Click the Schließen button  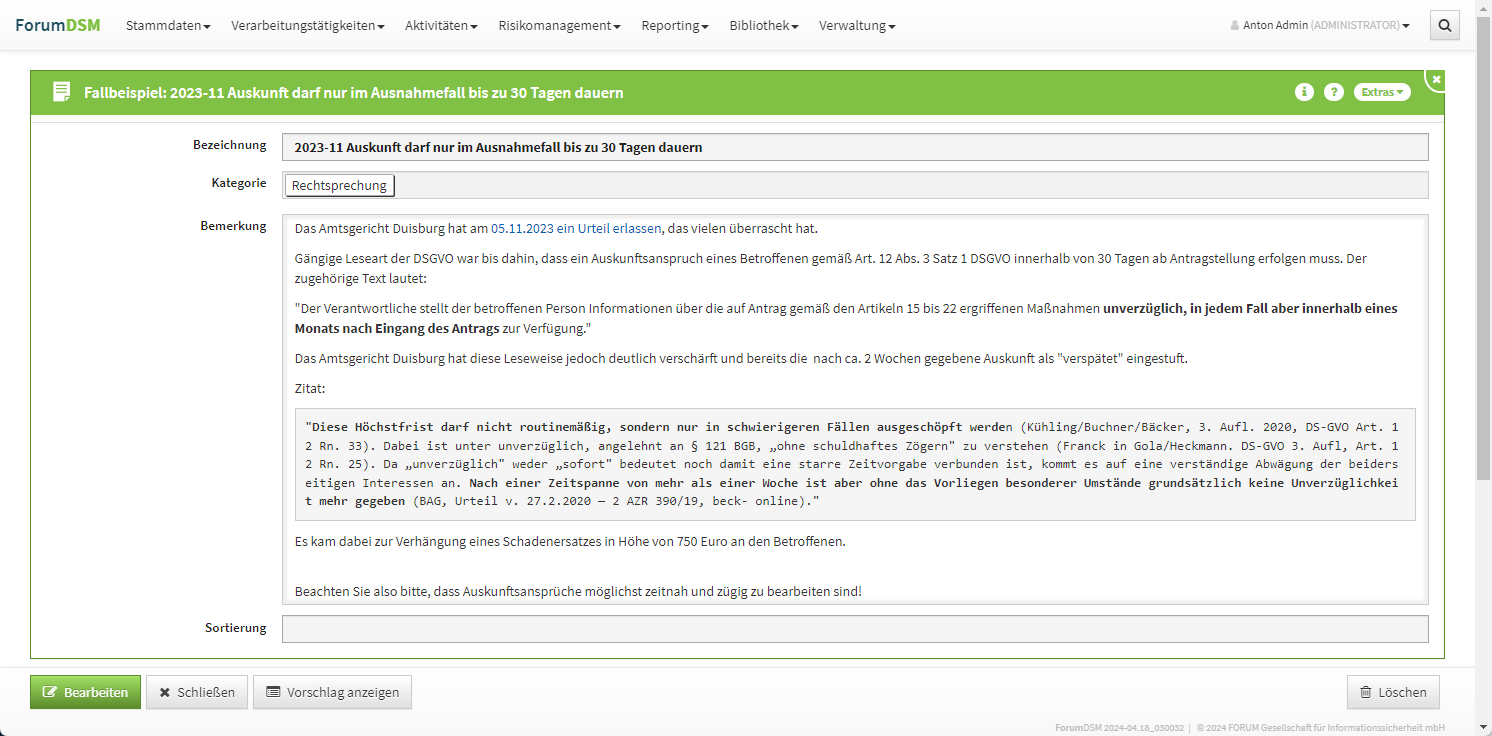[x=197, y=692]
